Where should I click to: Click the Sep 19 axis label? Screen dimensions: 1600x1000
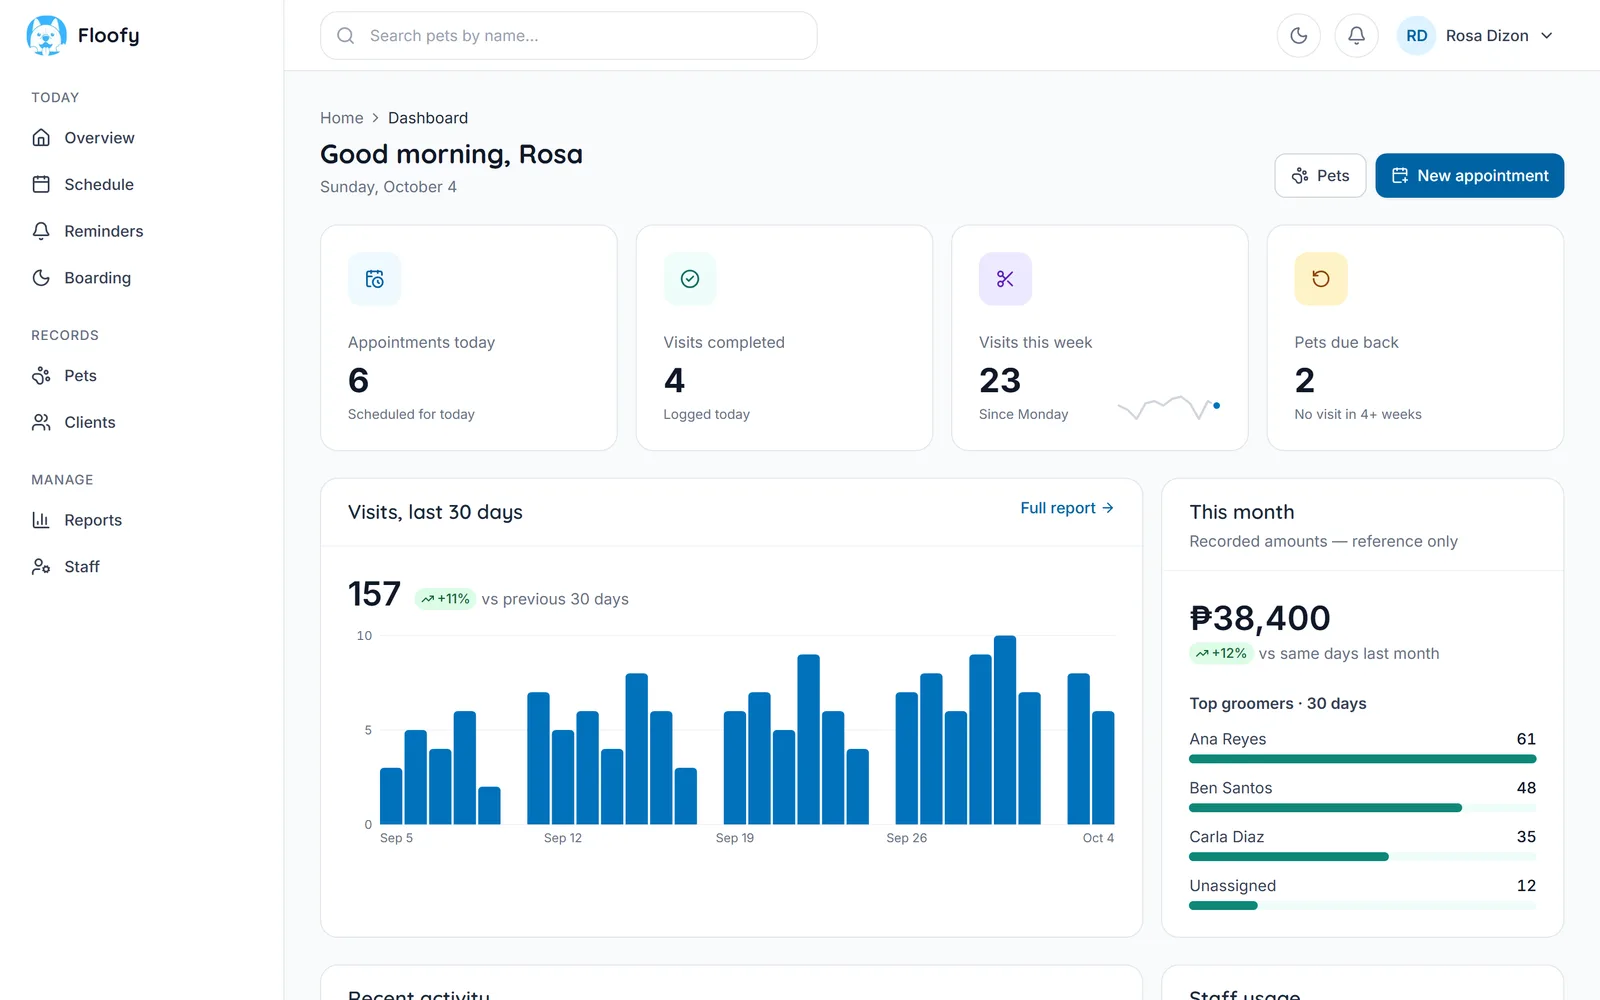point(735,838)
